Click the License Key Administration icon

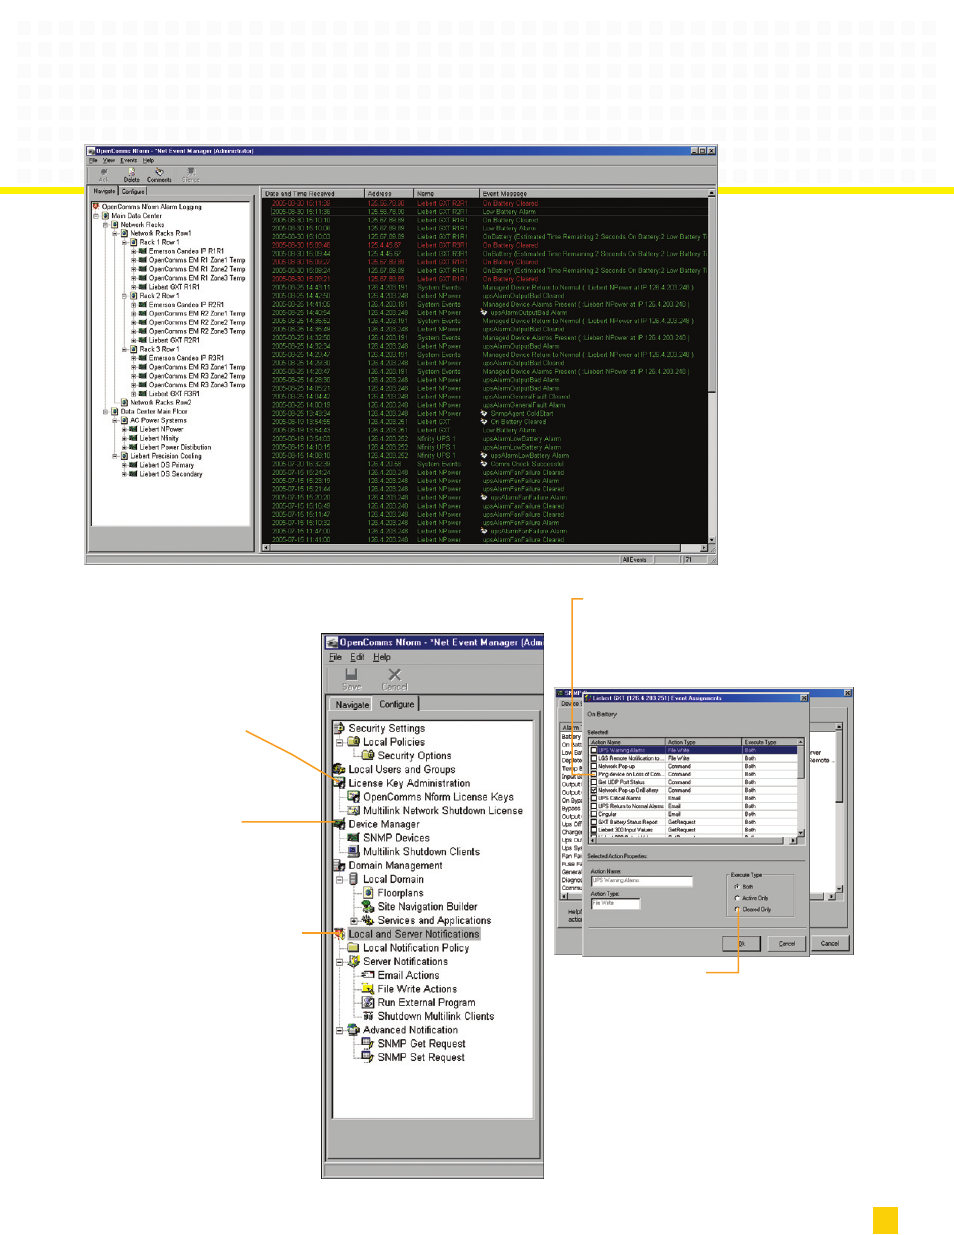339,783
